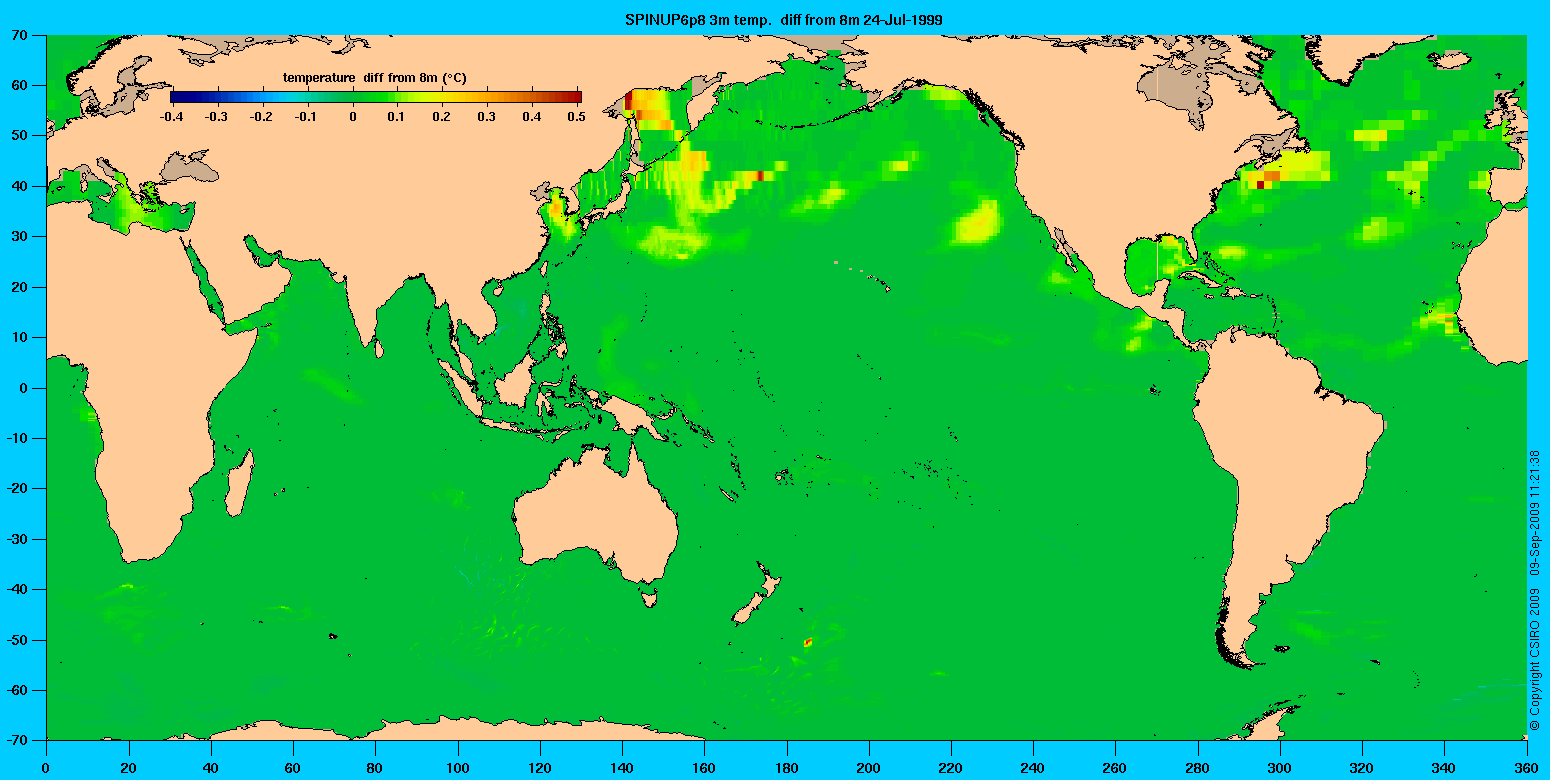
Task: Click the longitude axis label '240'
Action: [x=1033, y=770]
